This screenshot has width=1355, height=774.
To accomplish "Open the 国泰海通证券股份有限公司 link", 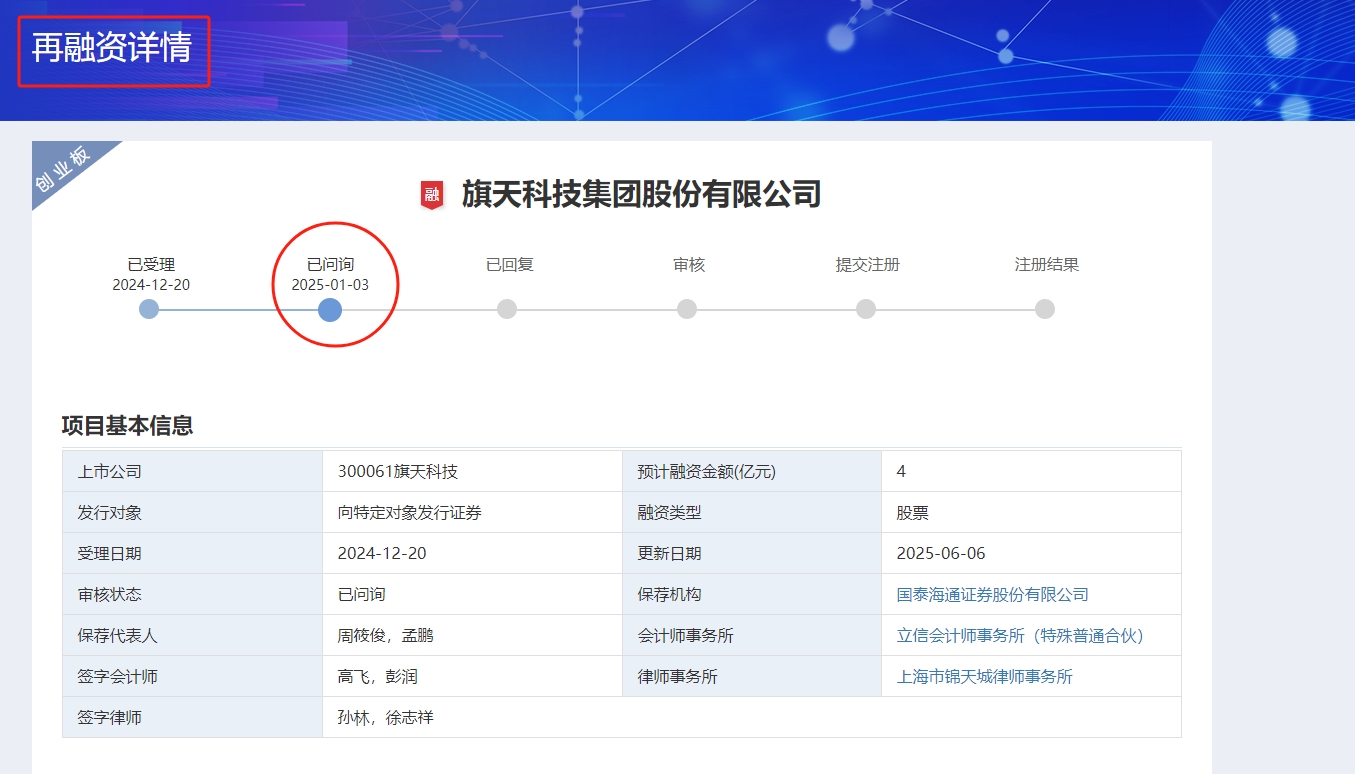I will (x=993, y=595).
